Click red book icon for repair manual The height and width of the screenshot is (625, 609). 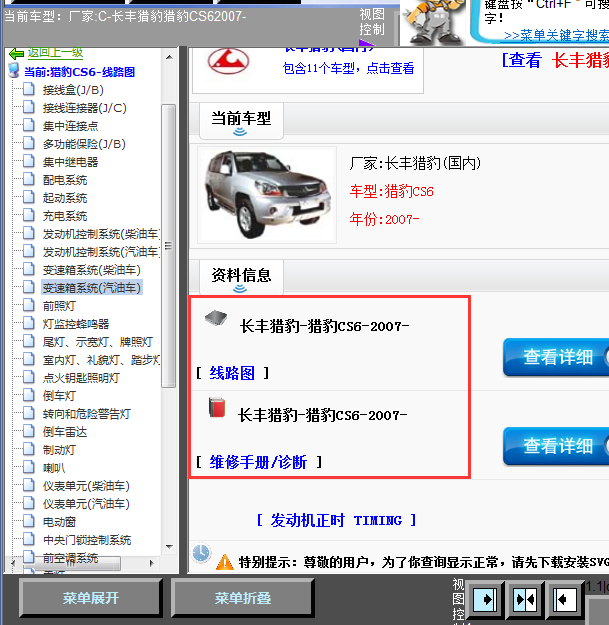(217, 407)
